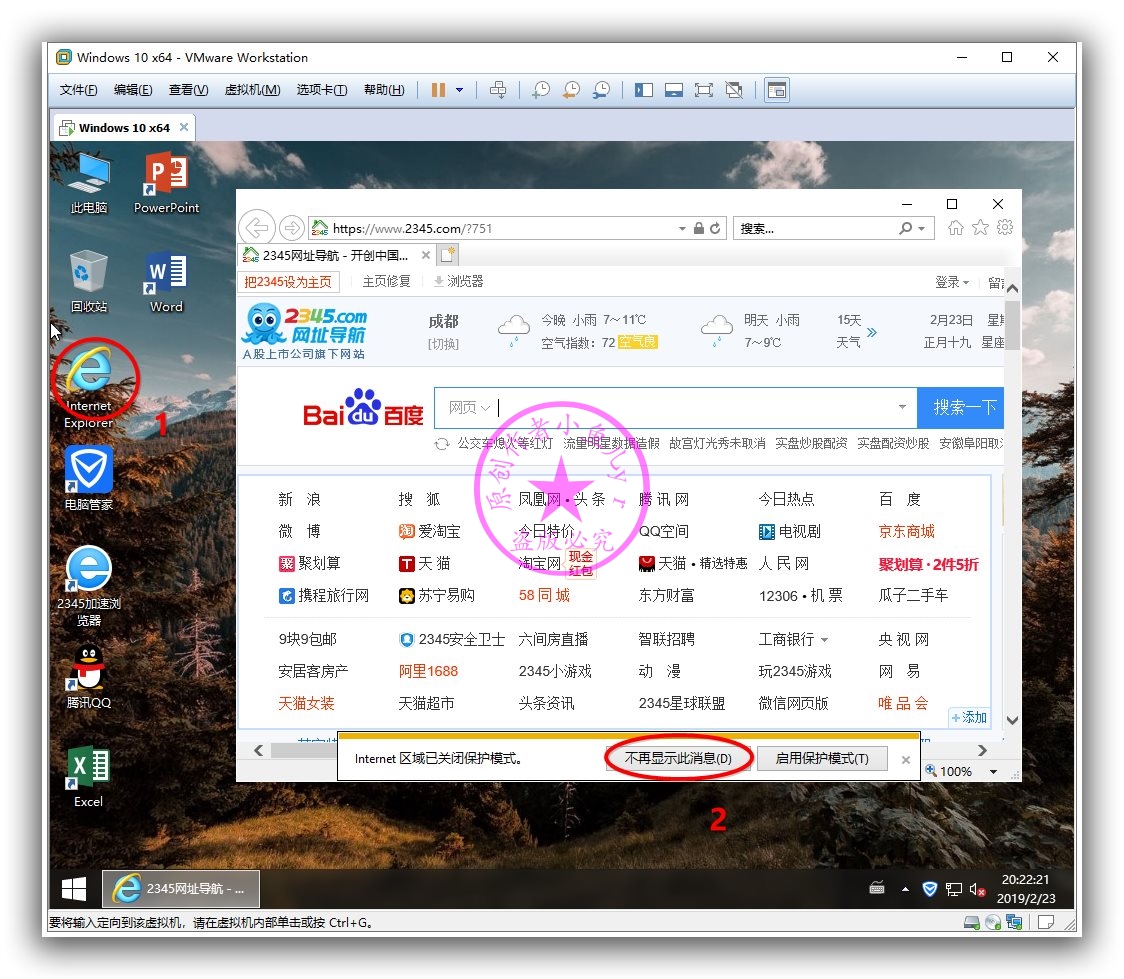Click the 2345加速浏览器 desktop icon

89,586
